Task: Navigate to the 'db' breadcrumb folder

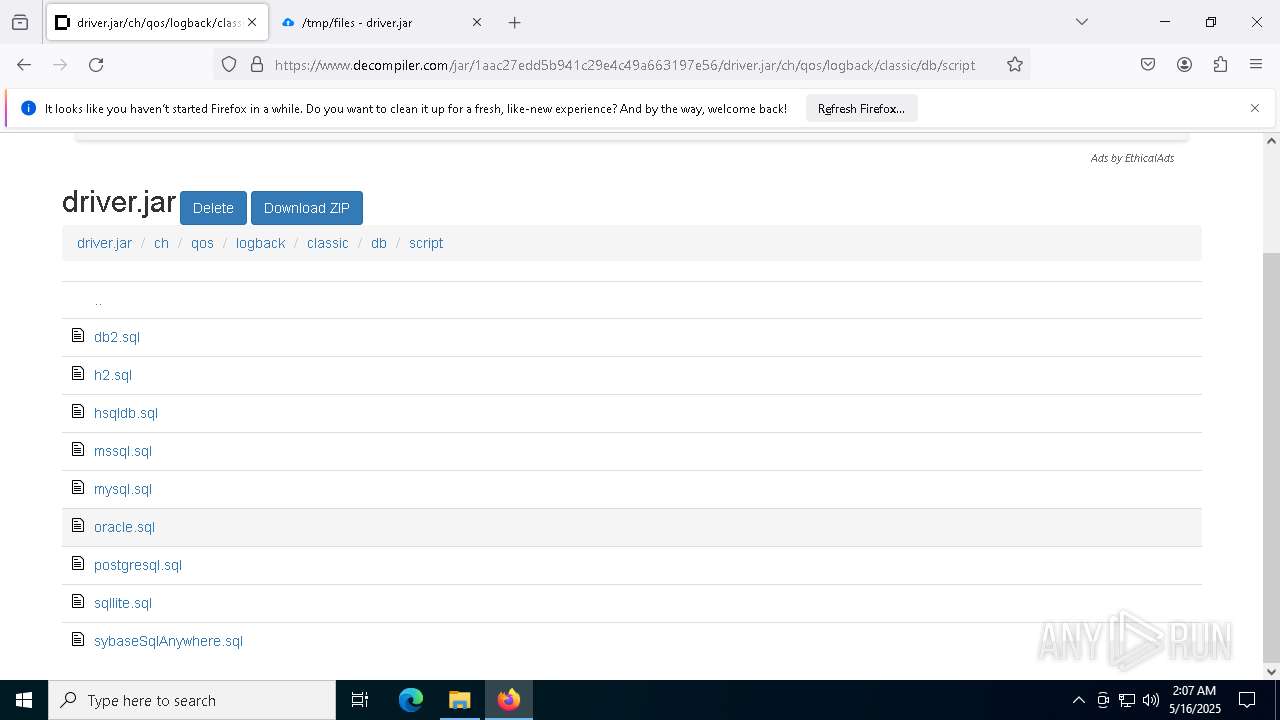Action: [379, 243]
